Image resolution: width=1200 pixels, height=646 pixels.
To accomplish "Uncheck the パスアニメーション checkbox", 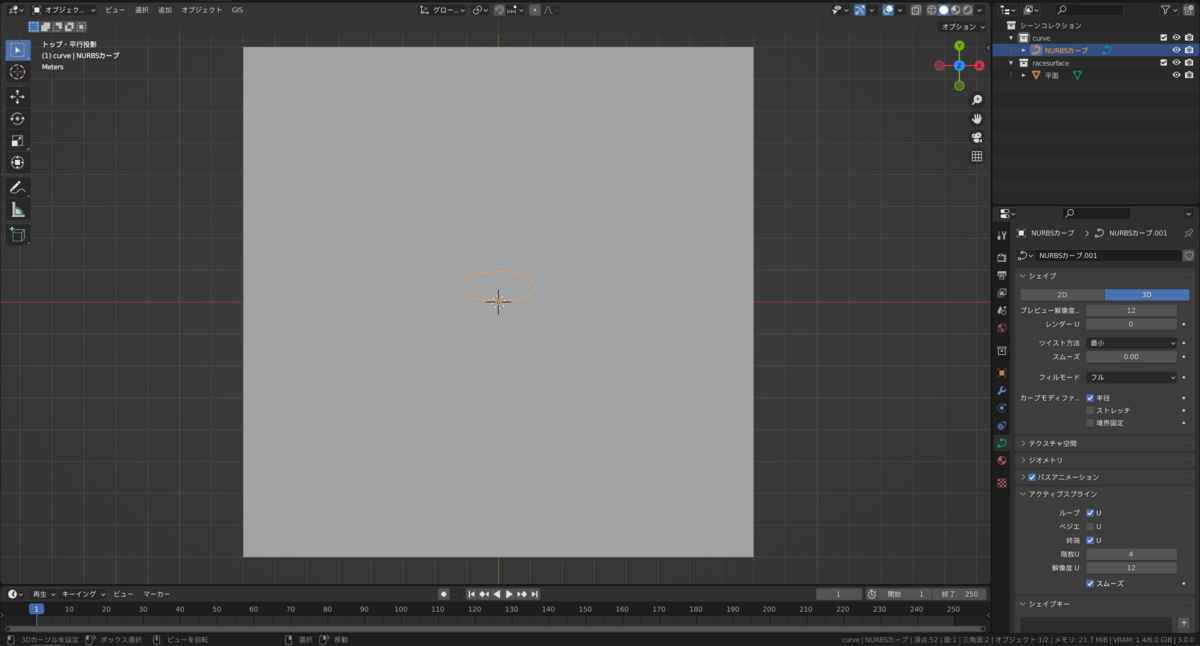I will tap(1032, 477).
